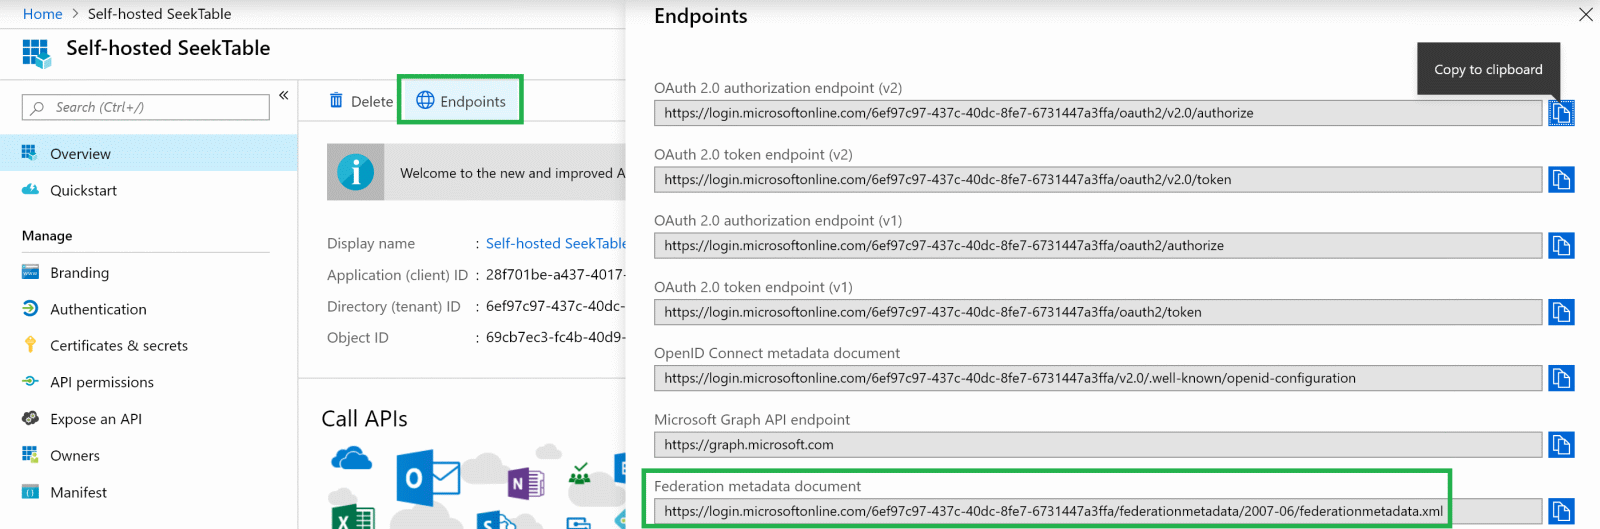Click the Call APIs heading
Screen dimensions: 1600x529
click(364, 419)
